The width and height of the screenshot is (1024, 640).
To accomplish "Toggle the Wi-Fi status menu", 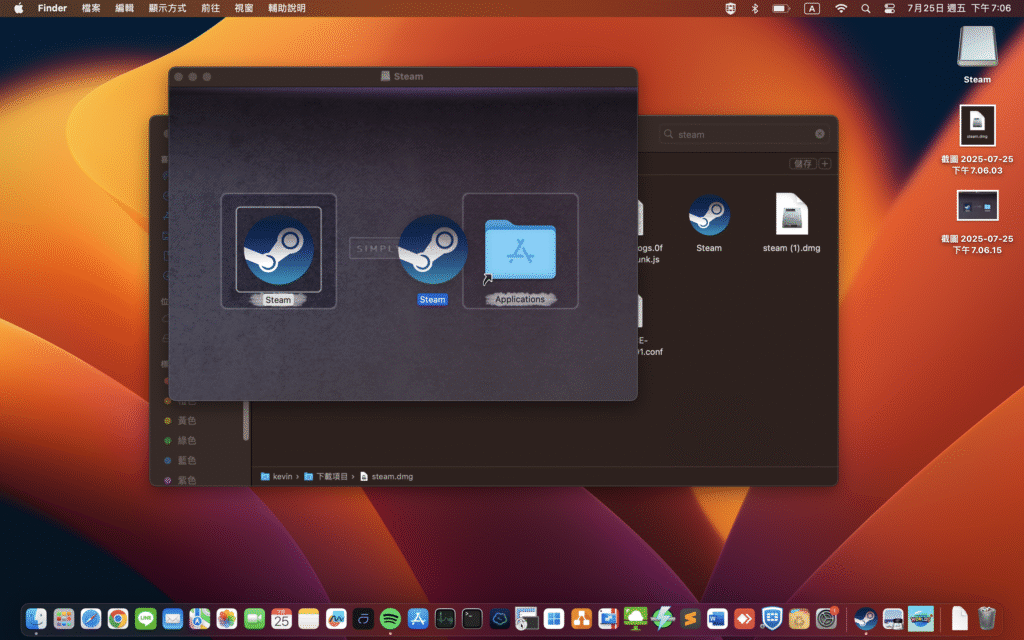I will click(841, 8).
